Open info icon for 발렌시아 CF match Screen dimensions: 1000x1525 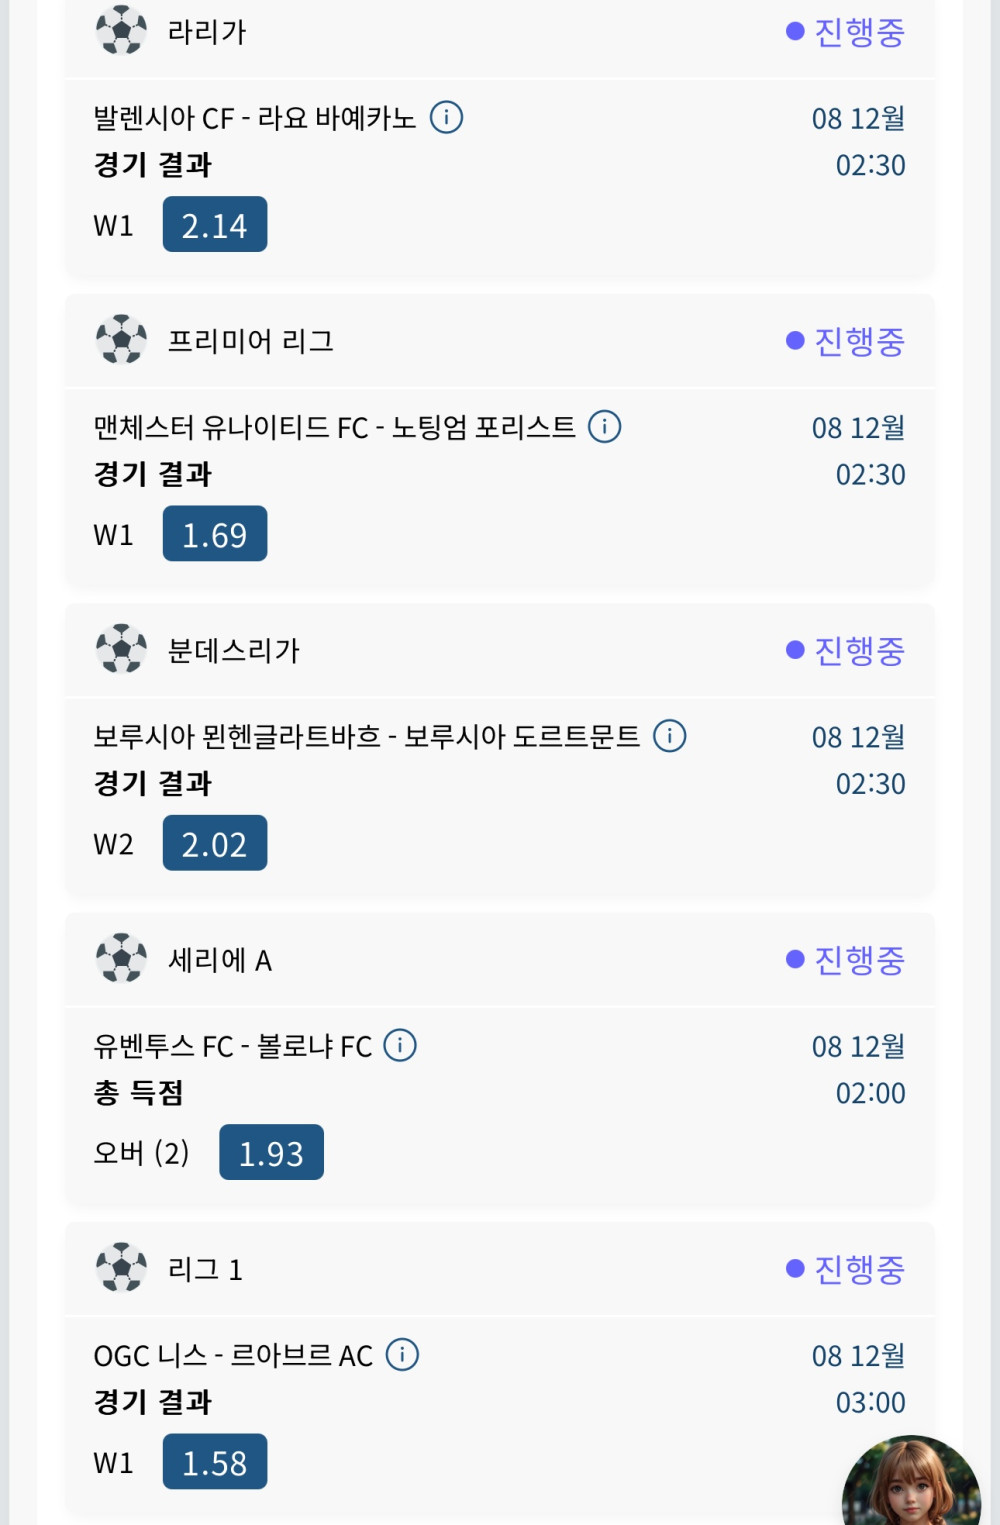point(446,118)
